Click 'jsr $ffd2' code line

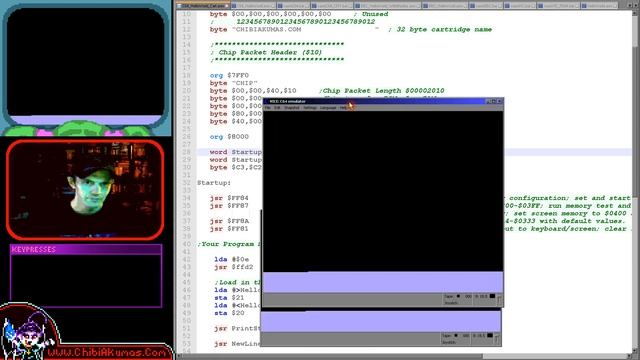click(233, 267)
